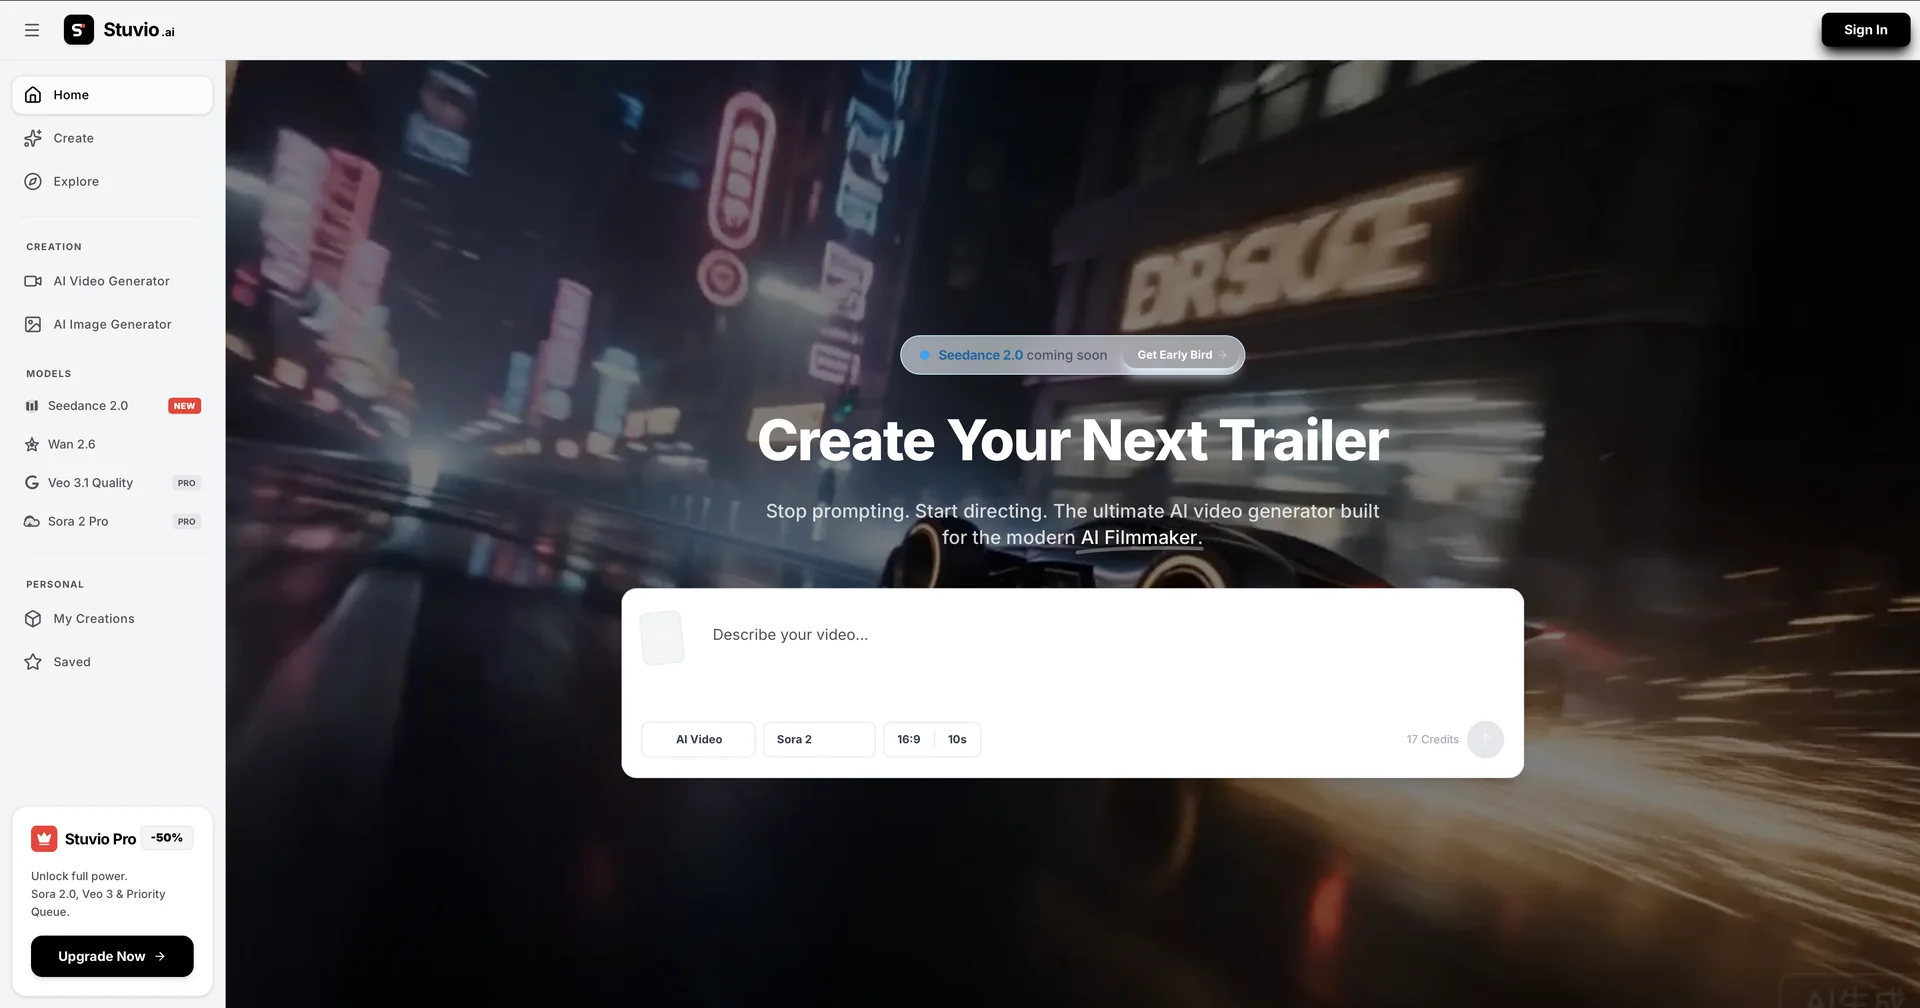Open the Saved star item
This screenshot has width=1920, height=1008.
coord(72,662)
